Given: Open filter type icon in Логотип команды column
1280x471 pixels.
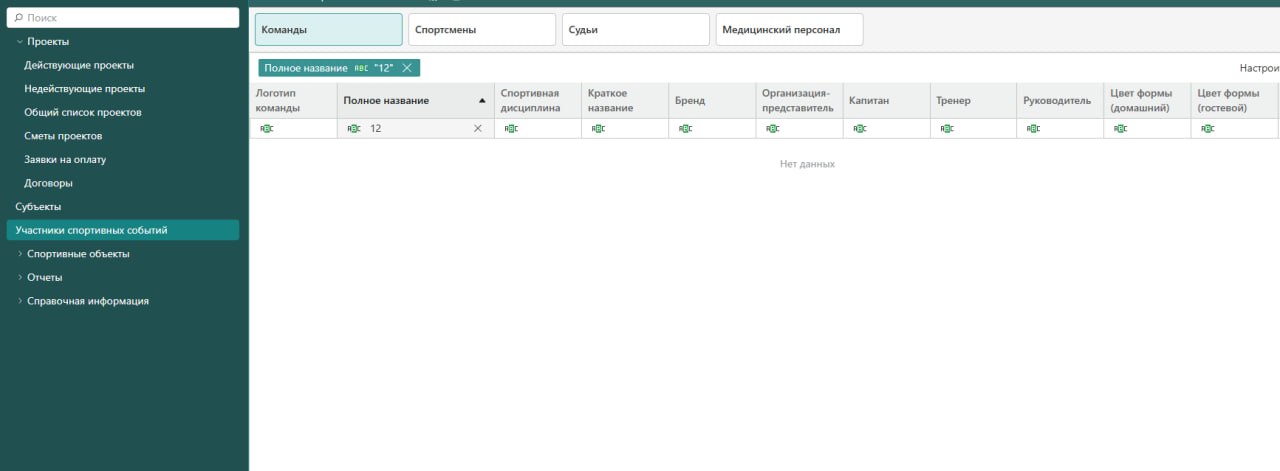Looking at the screenshot, I should click(x=266, y=129).
